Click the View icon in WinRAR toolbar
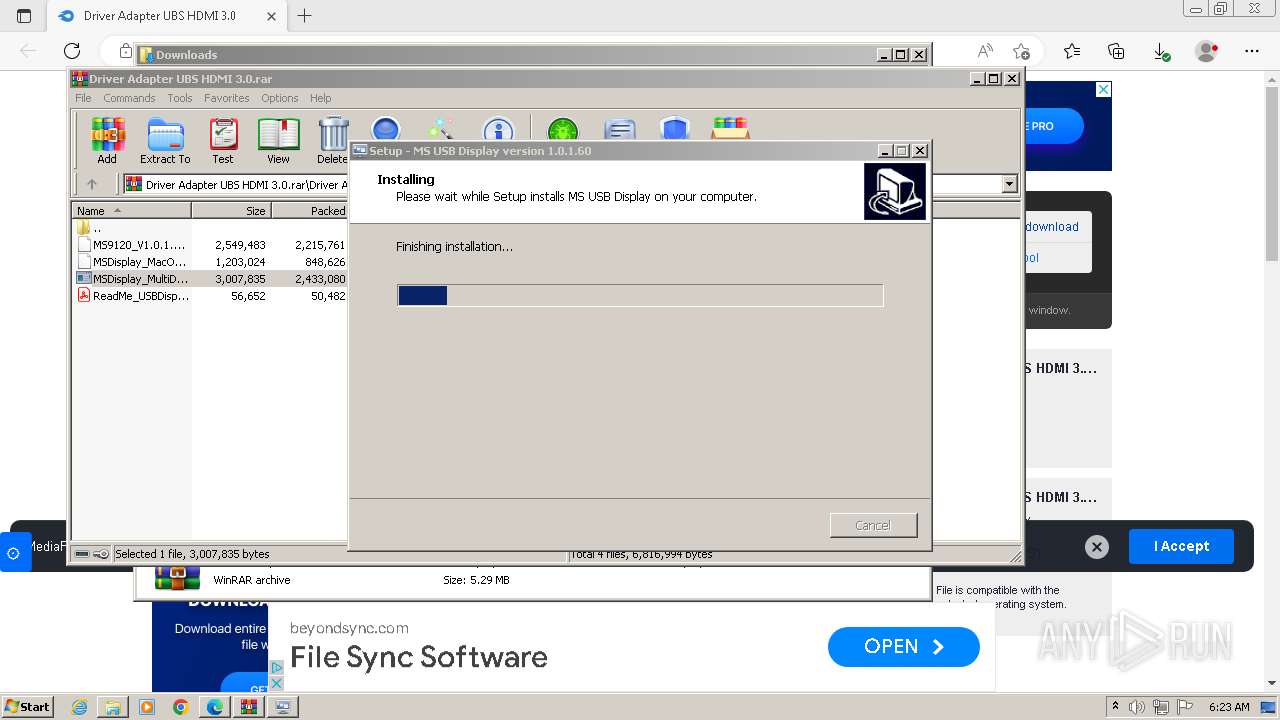Image resolution: width=1280 pixels, height=720 pixels. click(x=278, y=139)
